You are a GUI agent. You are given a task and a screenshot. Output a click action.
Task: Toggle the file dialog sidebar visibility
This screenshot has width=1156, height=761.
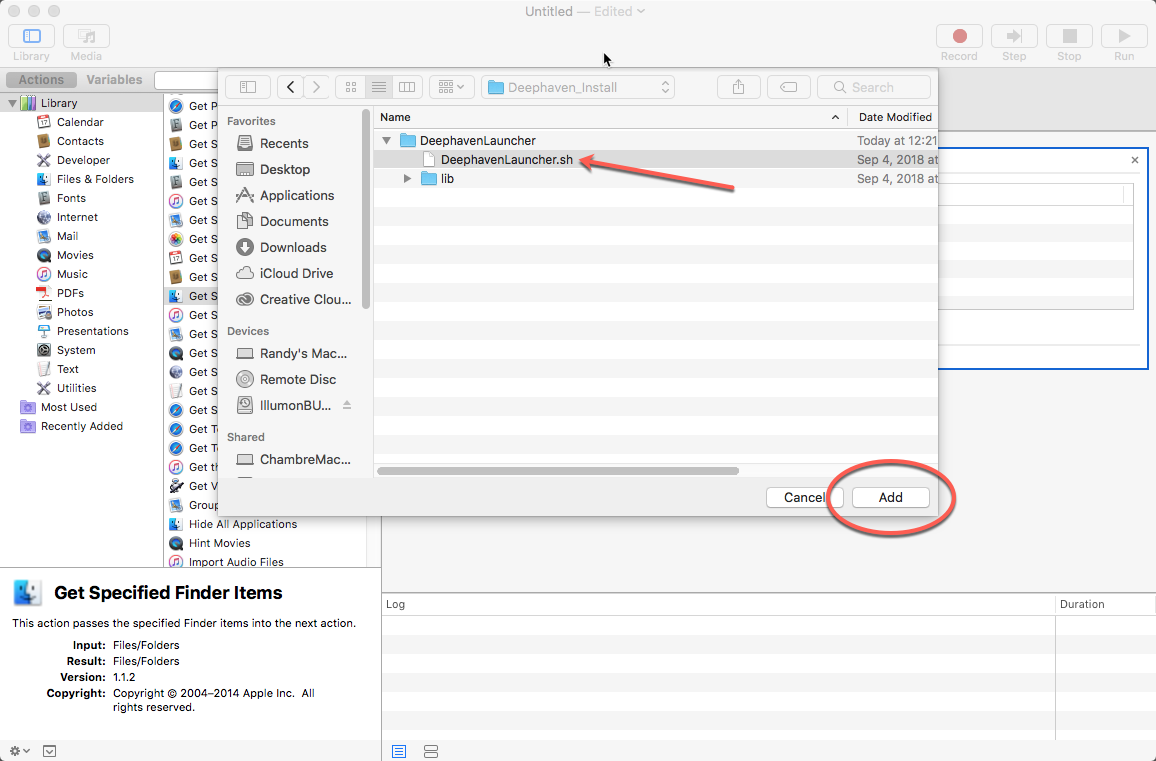point(248,87)
